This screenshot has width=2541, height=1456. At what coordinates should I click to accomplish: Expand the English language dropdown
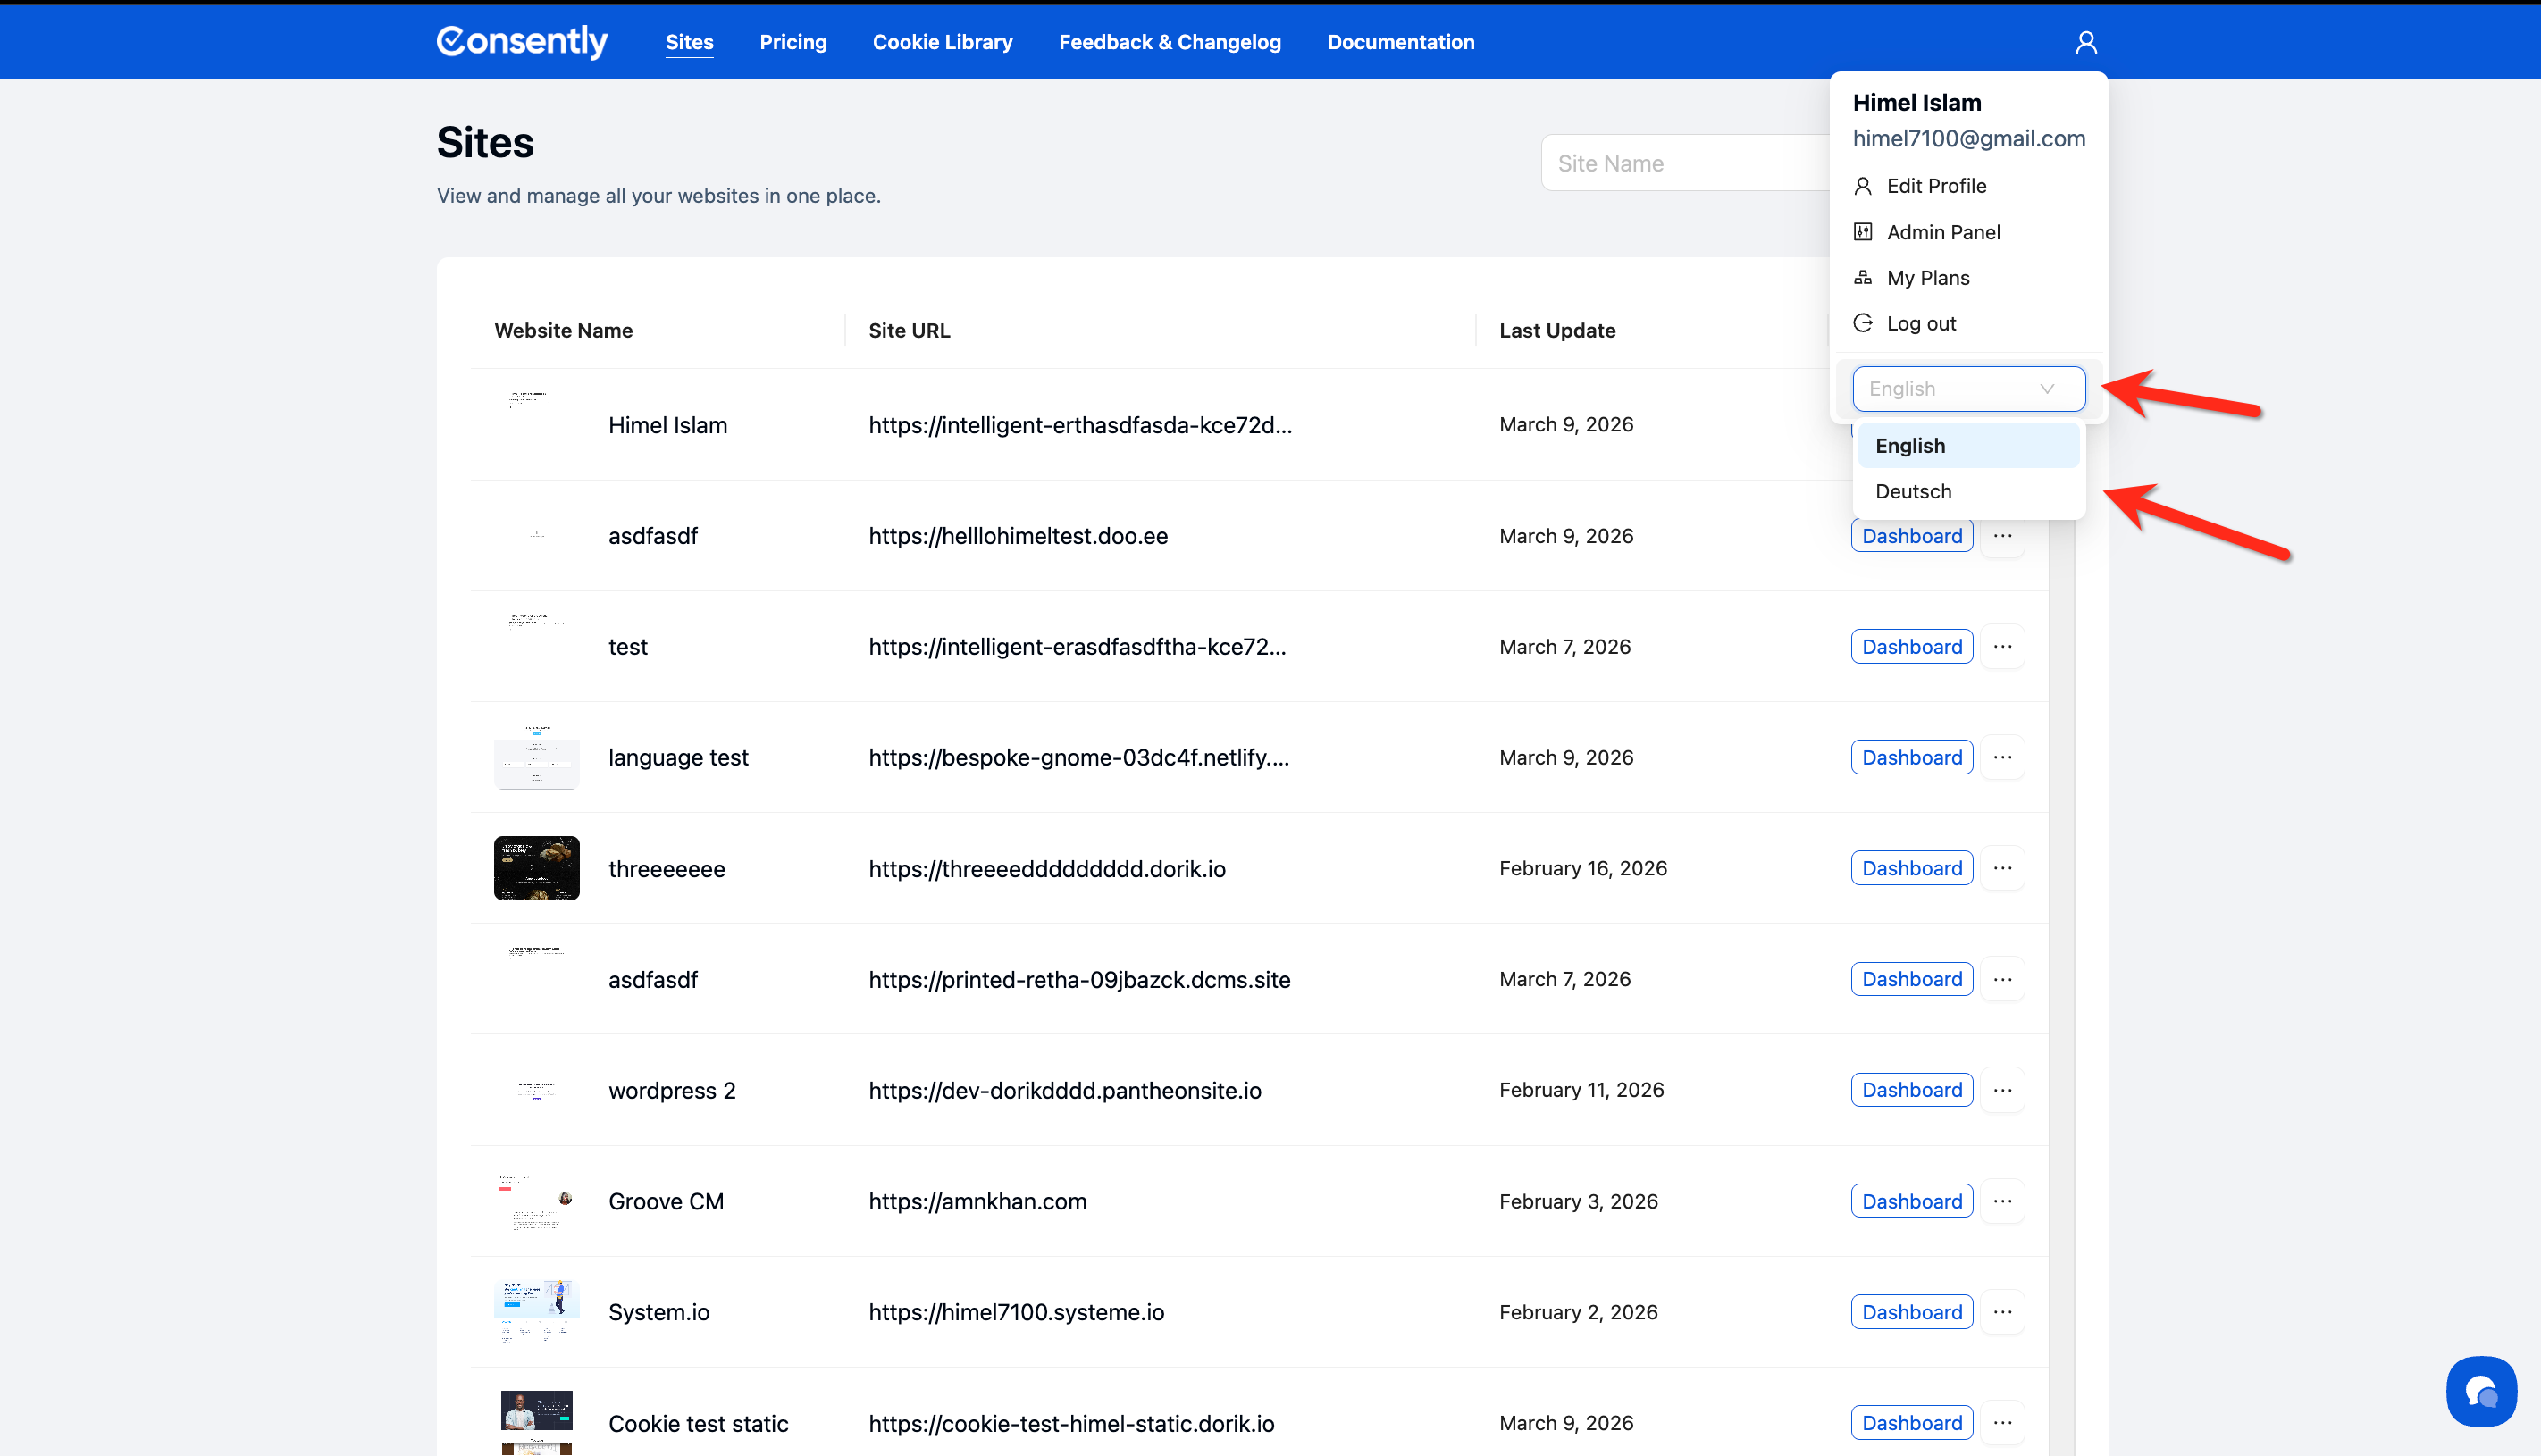click(1967, 389)
